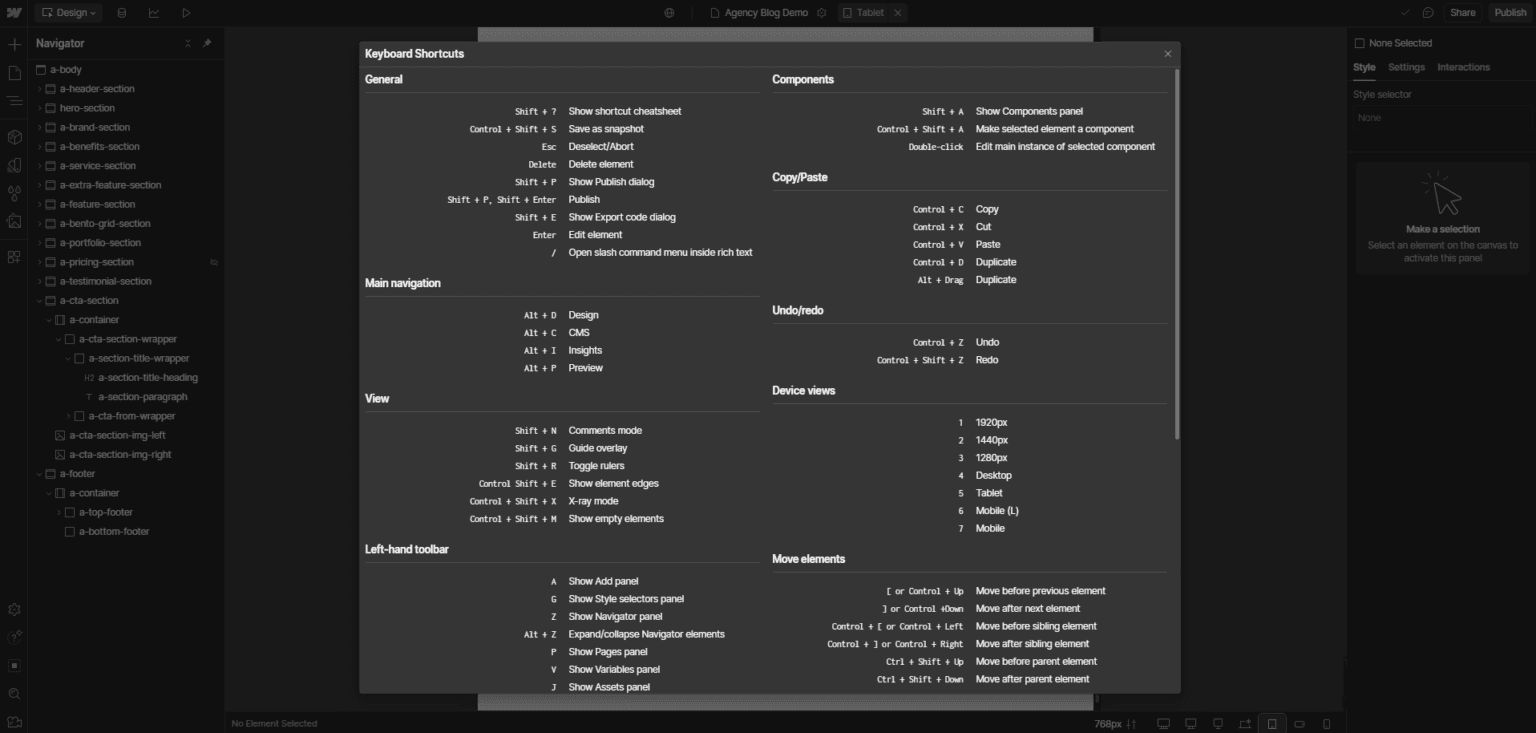Screen dimensions: 1536x733
Task: Select the Desktop base breakpoint star icon
Action: tap(1244, 723)
